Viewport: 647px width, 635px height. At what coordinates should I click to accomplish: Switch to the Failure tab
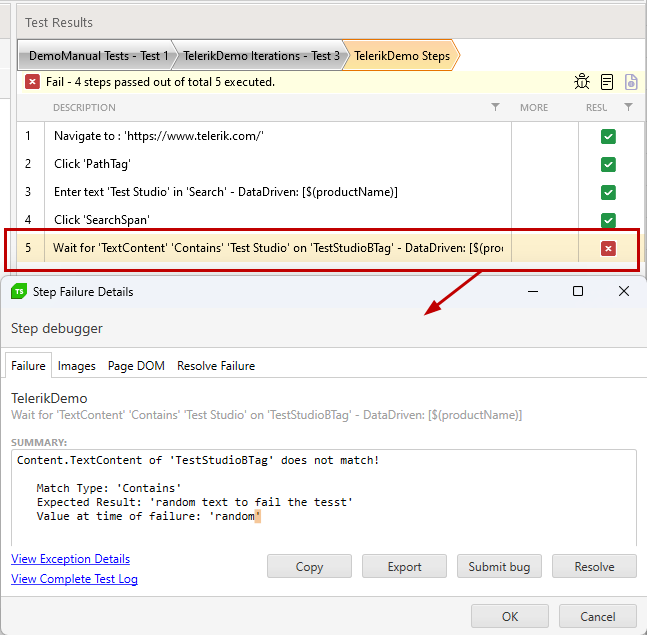click(28, 366)
